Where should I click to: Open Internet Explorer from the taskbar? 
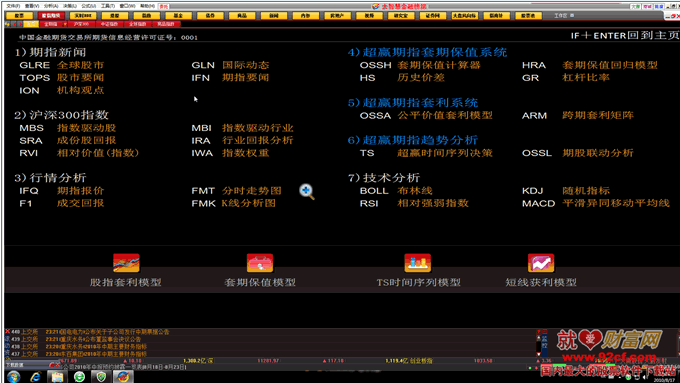point(35,377)
